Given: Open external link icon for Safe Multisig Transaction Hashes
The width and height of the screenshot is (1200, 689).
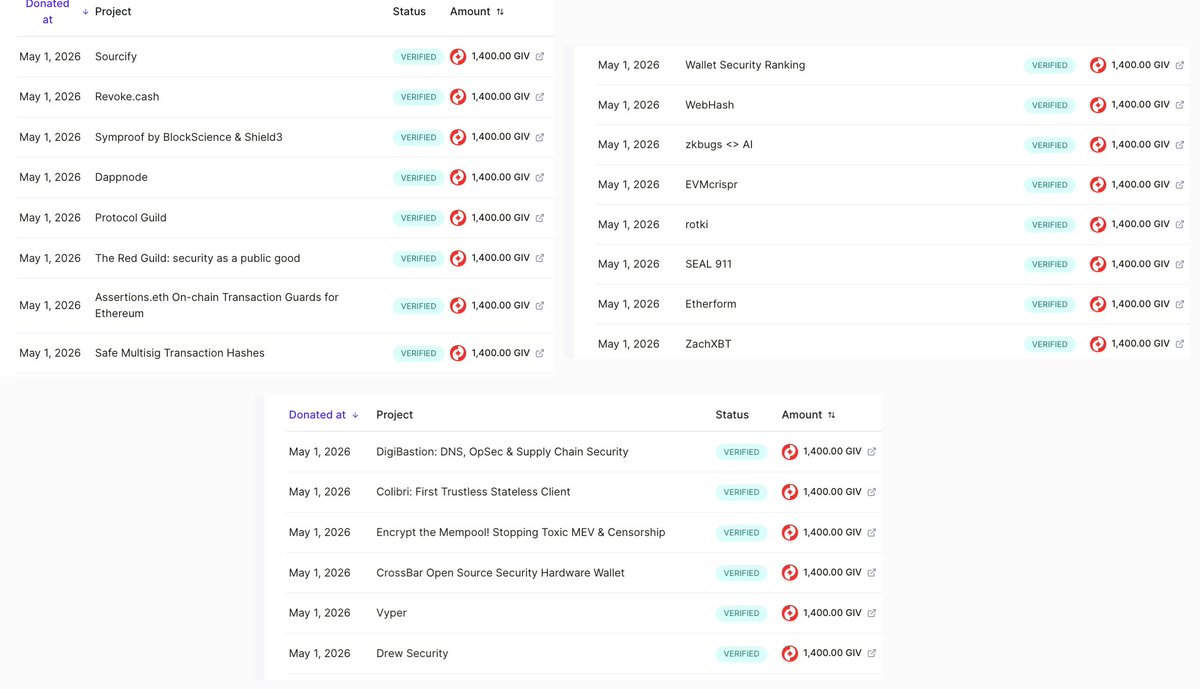Looking at the screenshot, I should 540,353.
